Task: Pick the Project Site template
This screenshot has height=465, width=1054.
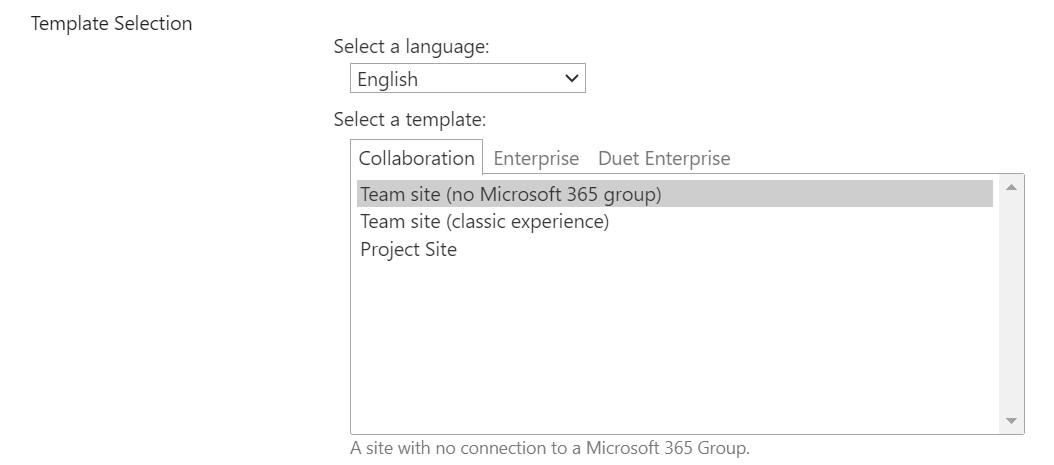Action: coord(408,250)
